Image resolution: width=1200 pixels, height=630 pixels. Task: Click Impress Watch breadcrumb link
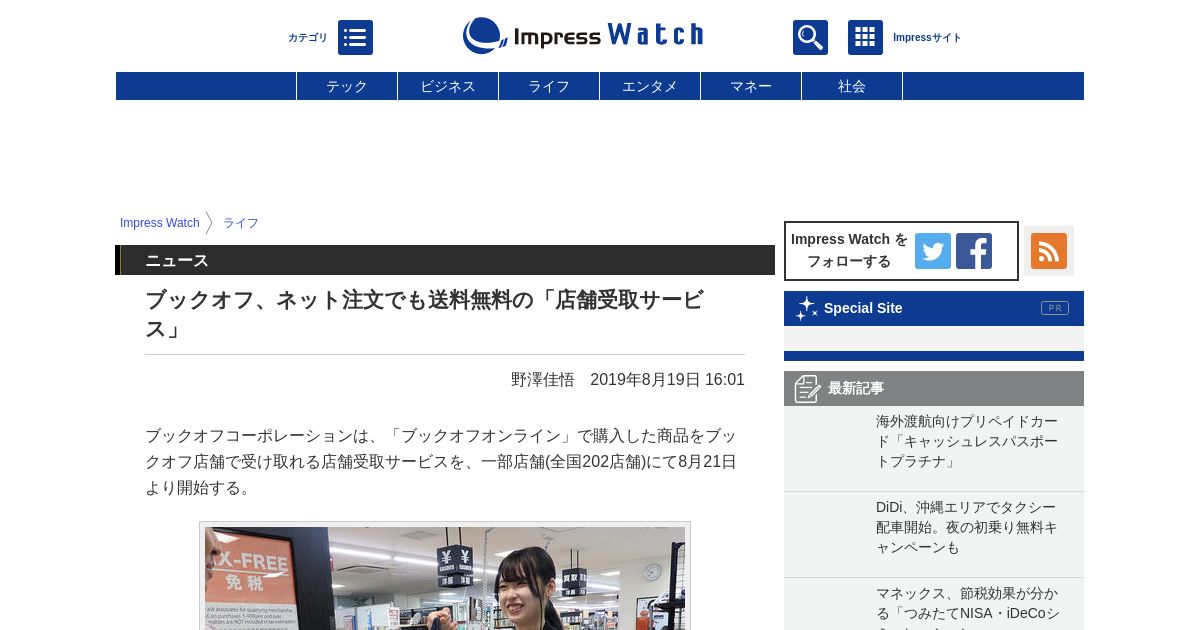point(160,223)
